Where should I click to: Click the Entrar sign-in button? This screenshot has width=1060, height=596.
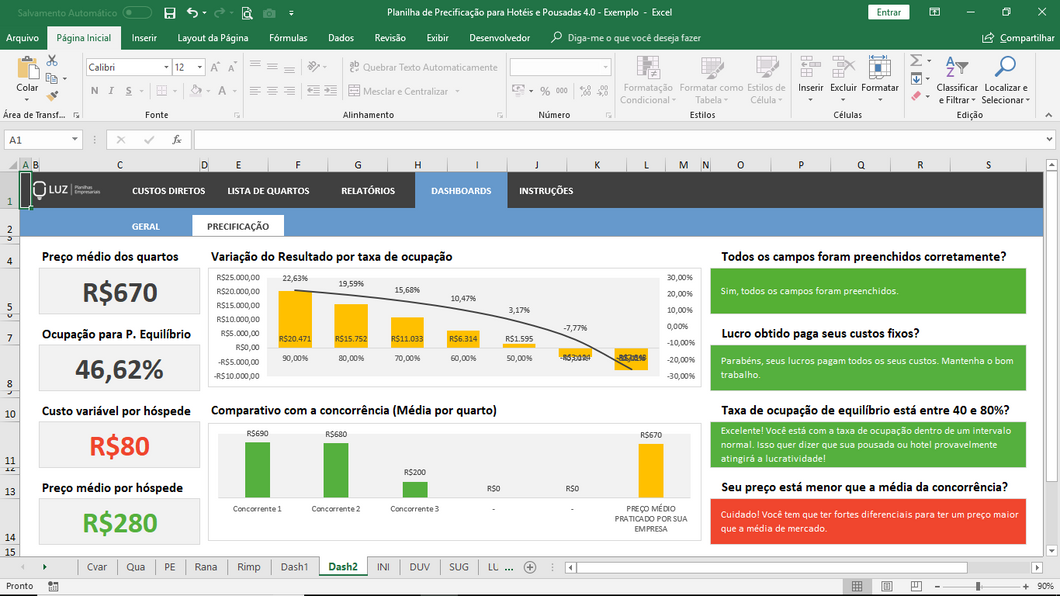888,13
